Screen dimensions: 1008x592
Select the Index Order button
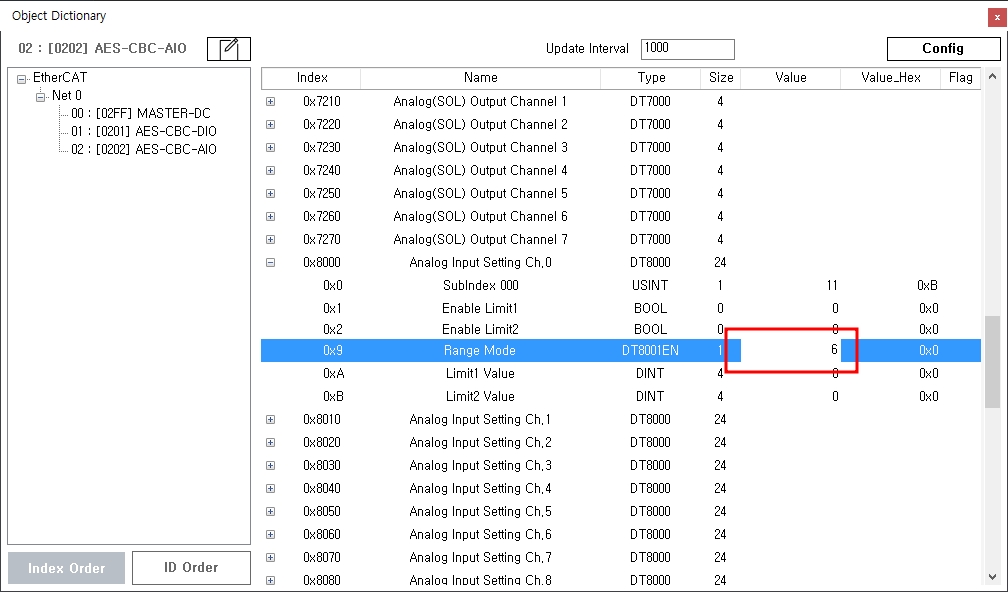(x=66, y=568)
